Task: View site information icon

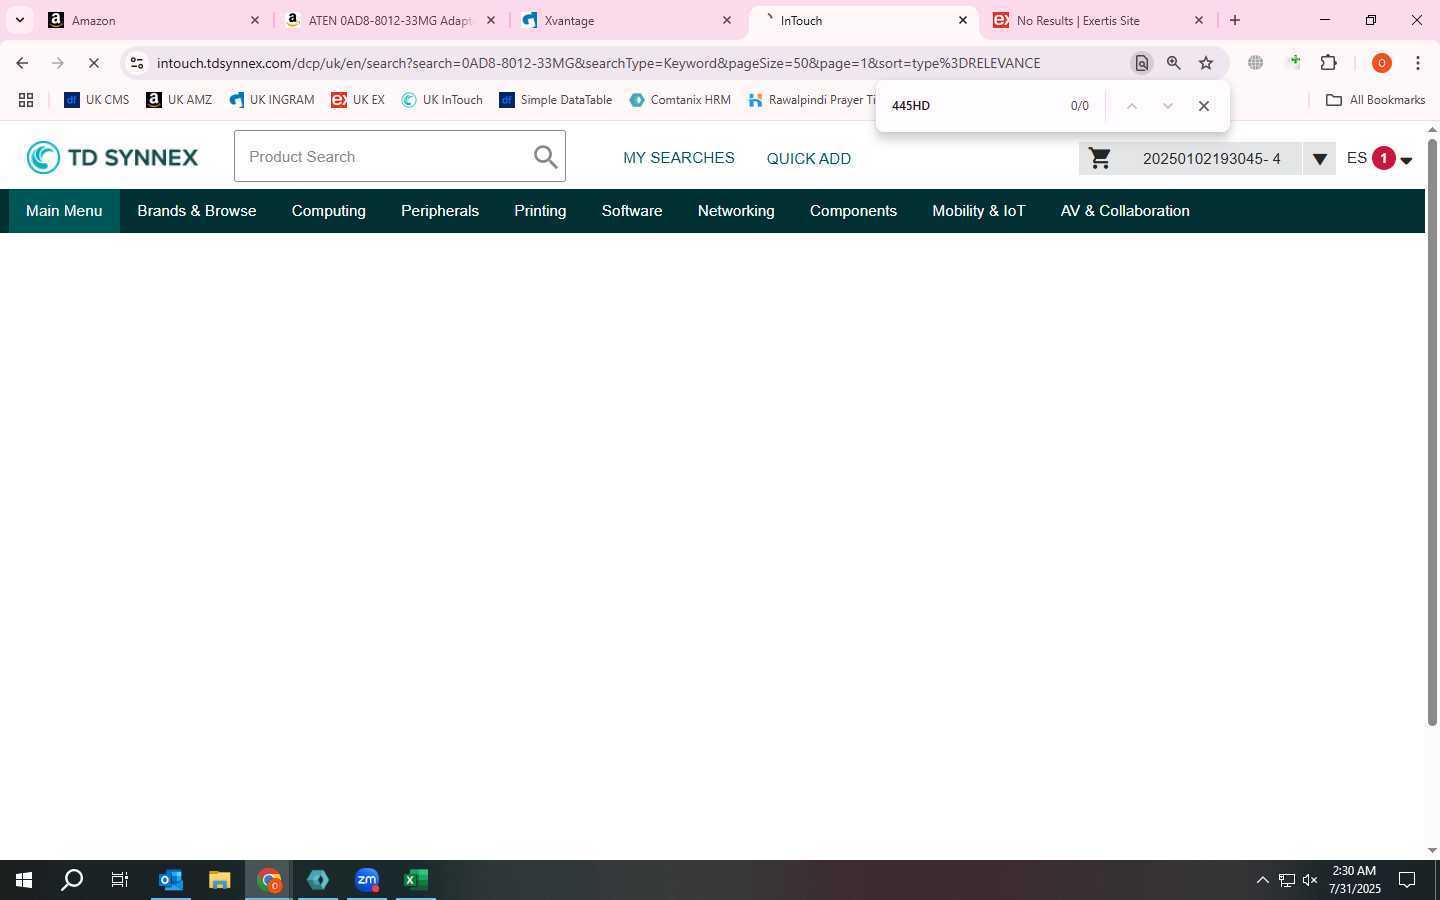Action: point(137,63)
